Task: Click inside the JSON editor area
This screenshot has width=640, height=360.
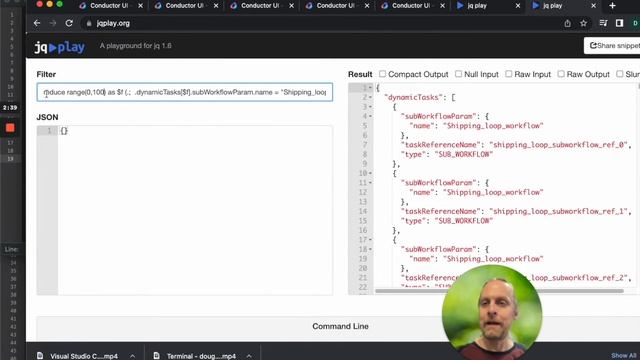Action: coord(195,210)
